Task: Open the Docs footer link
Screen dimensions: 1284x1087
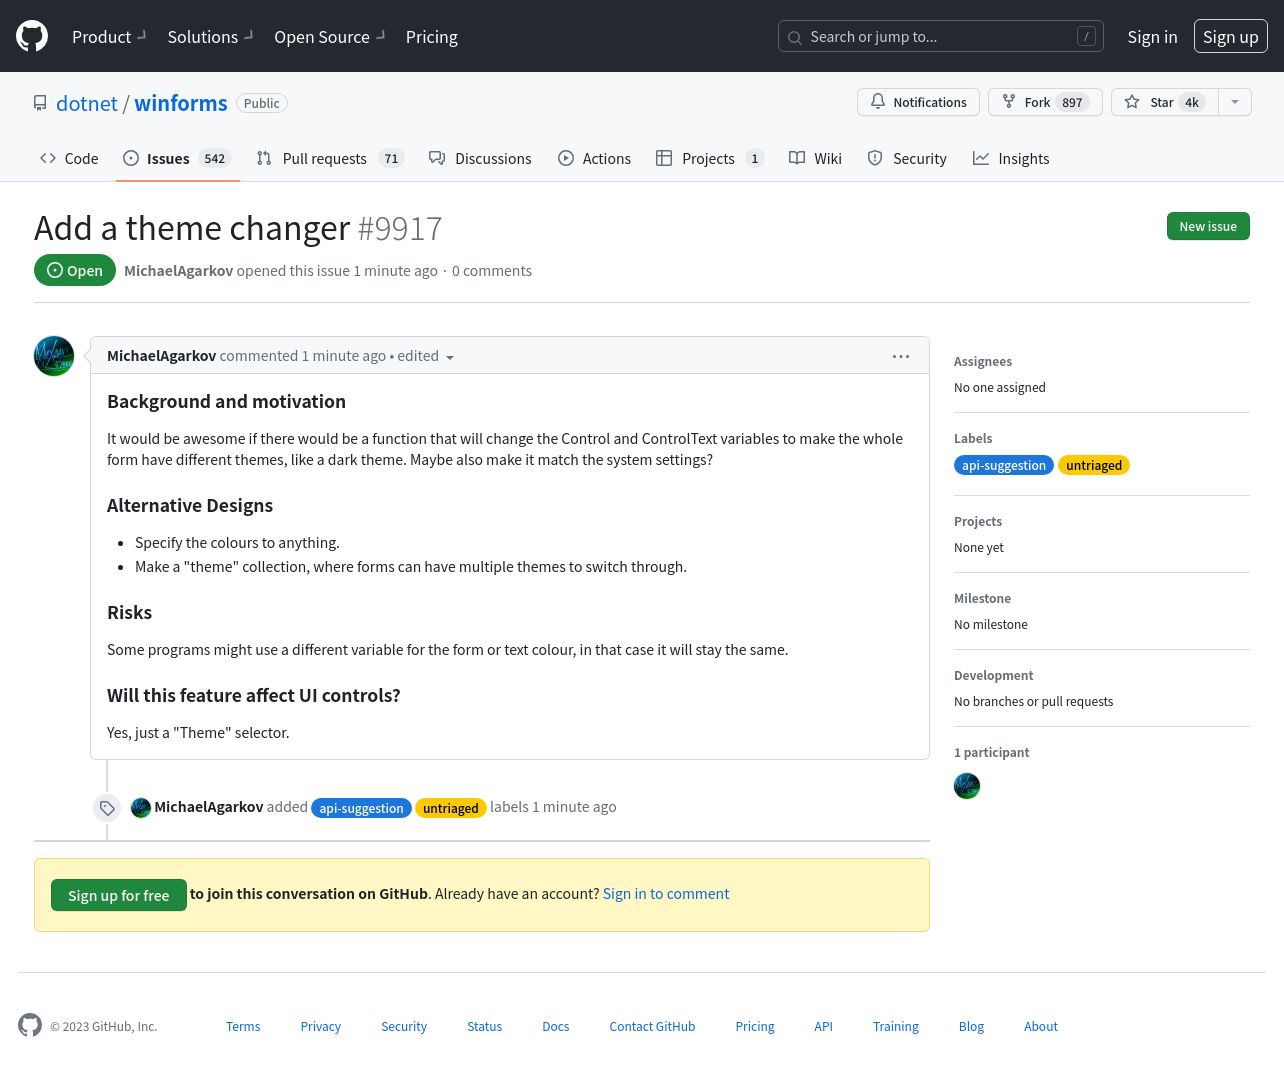Action: tap(556, 1027)
